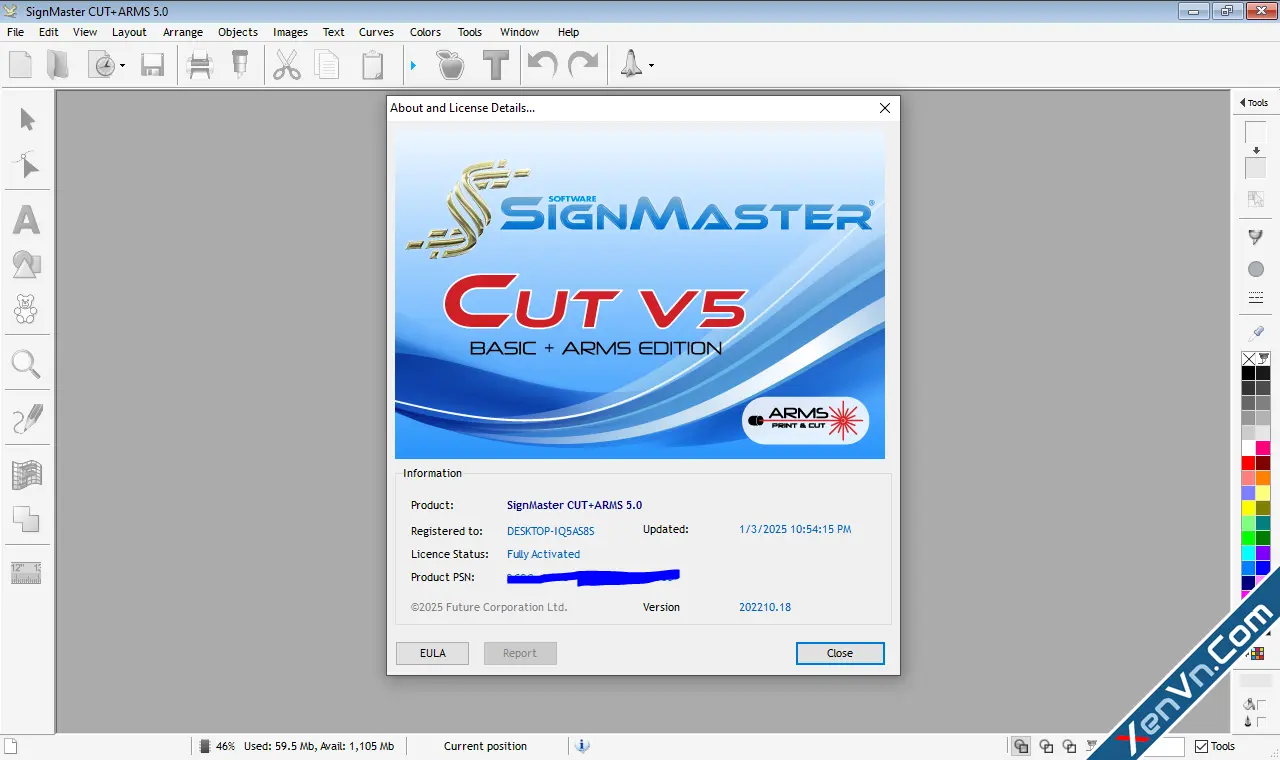Open the Arrange menu
The height and width of the screenshot is (760, 1280).
point(183,32)
